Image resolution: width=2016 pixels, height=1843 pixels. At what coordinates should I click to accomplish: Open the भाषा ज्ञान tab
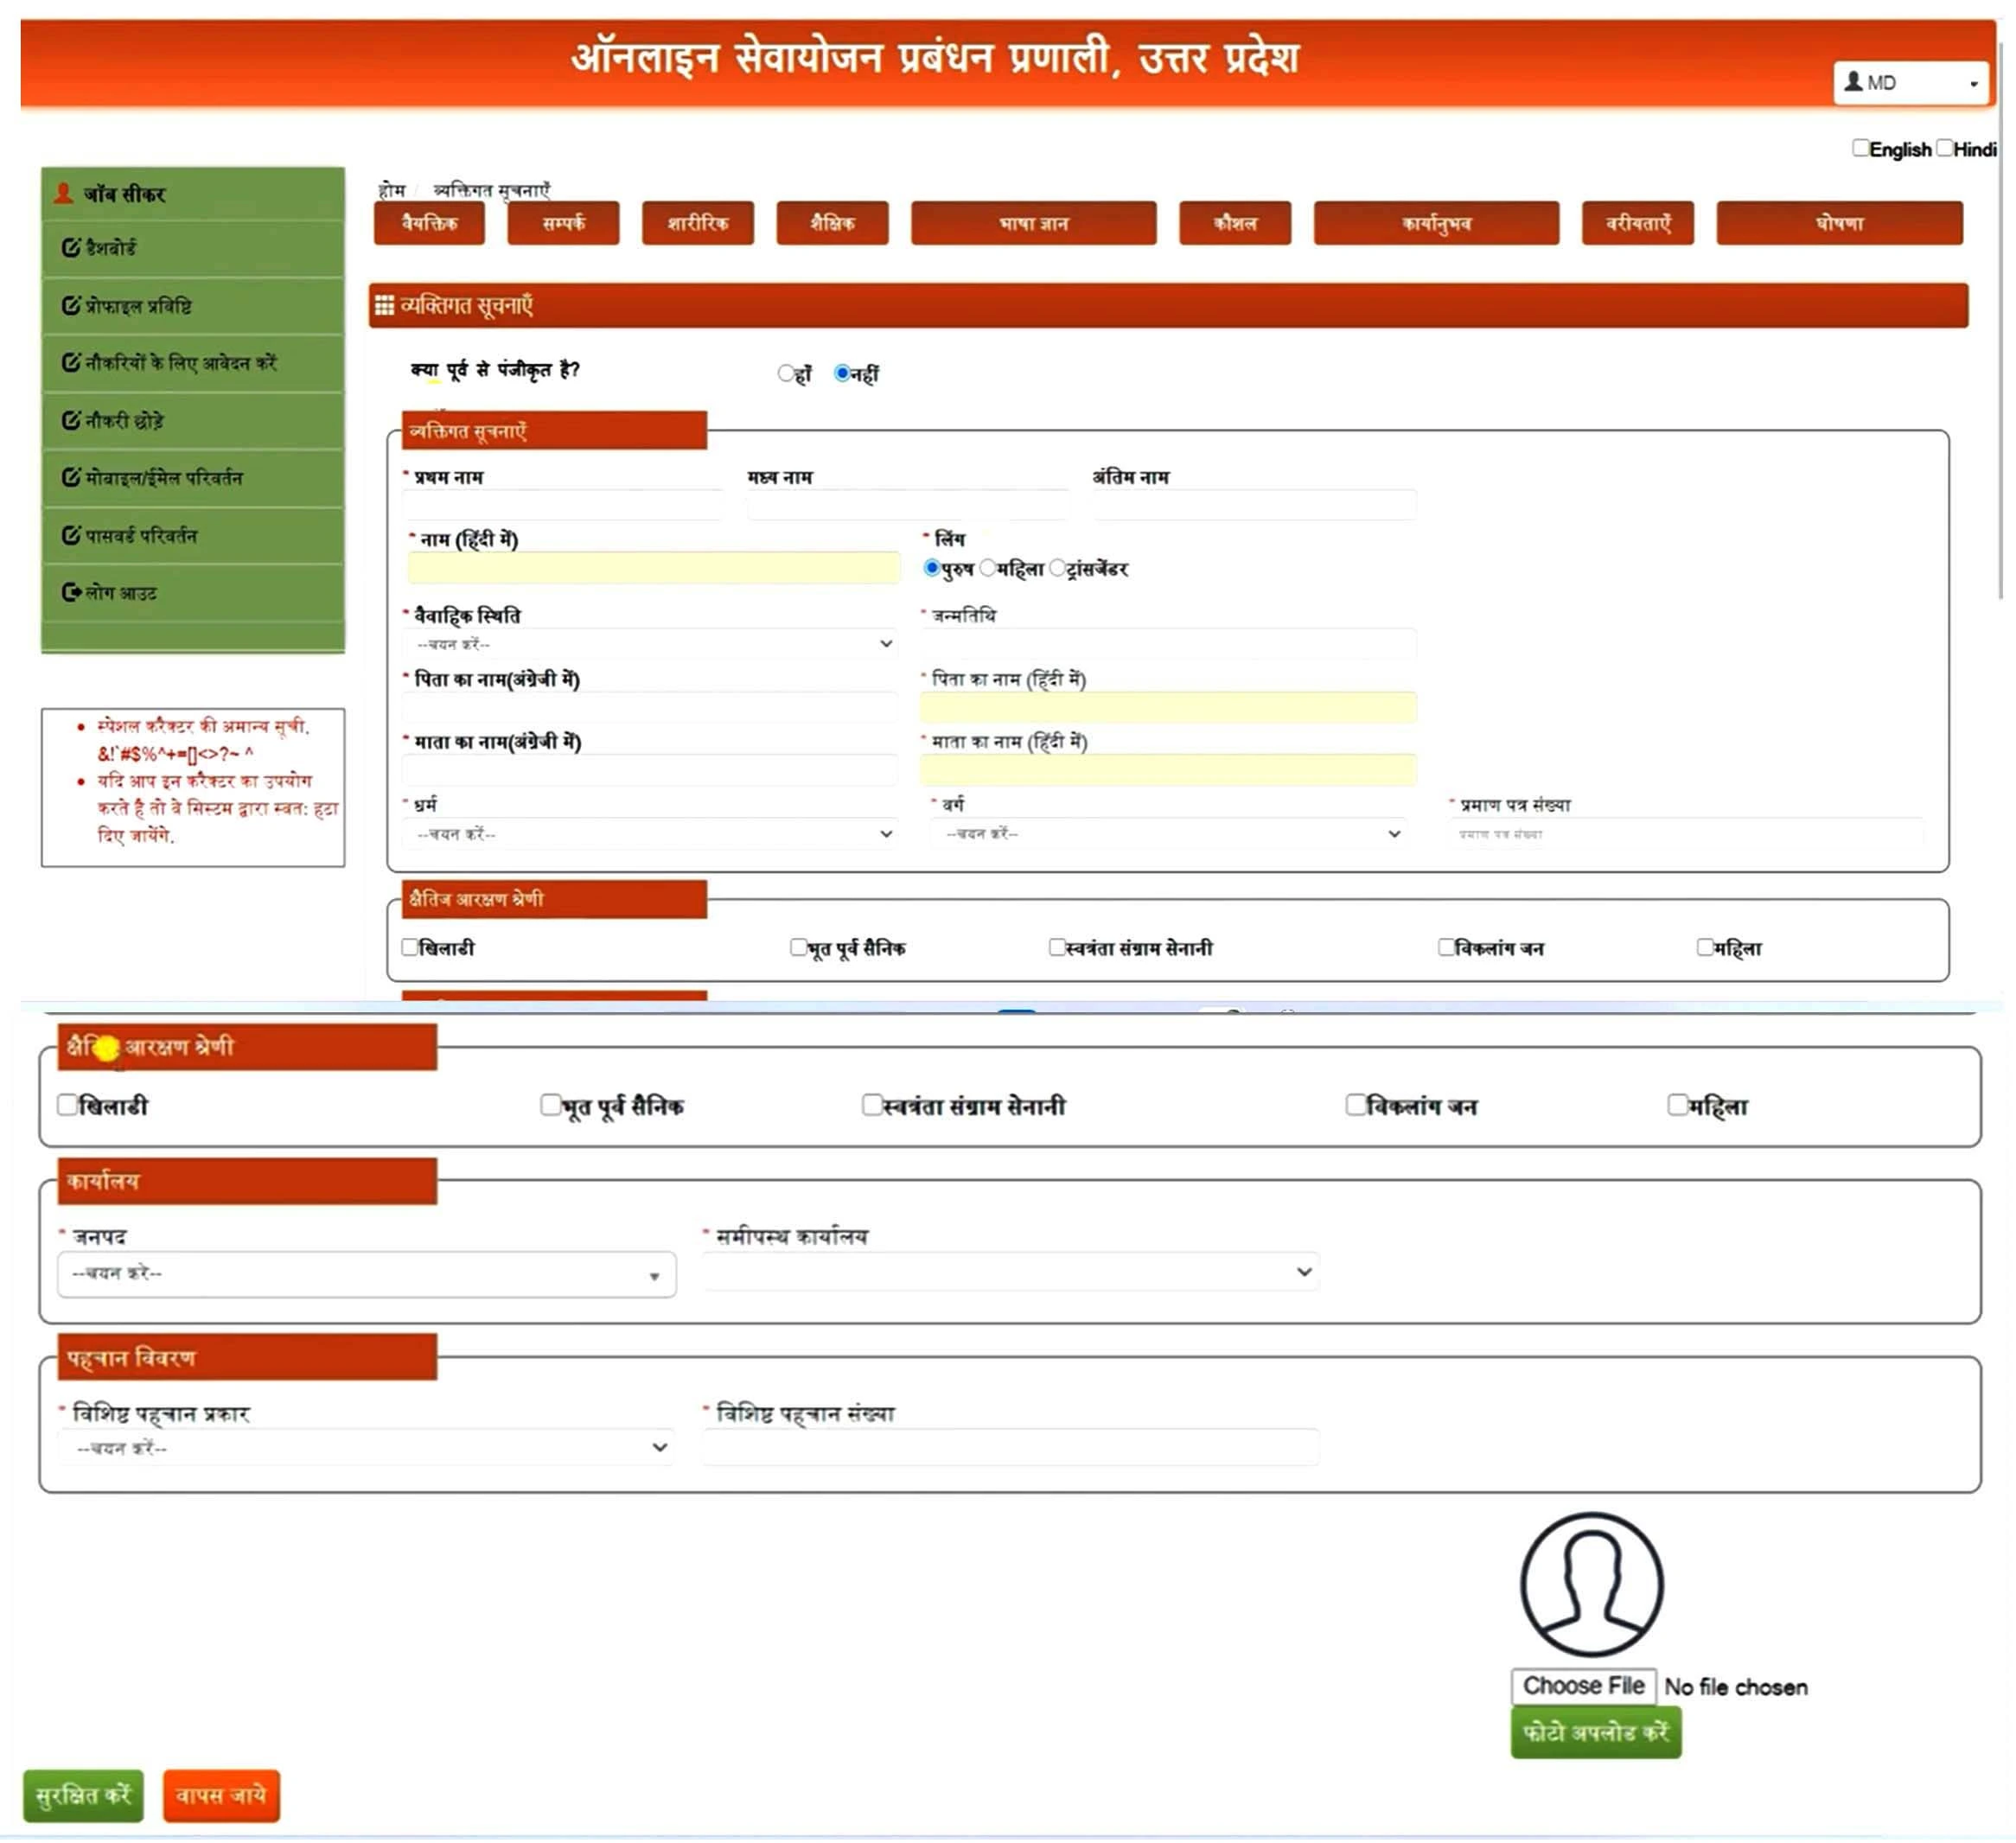[1033, 223]
